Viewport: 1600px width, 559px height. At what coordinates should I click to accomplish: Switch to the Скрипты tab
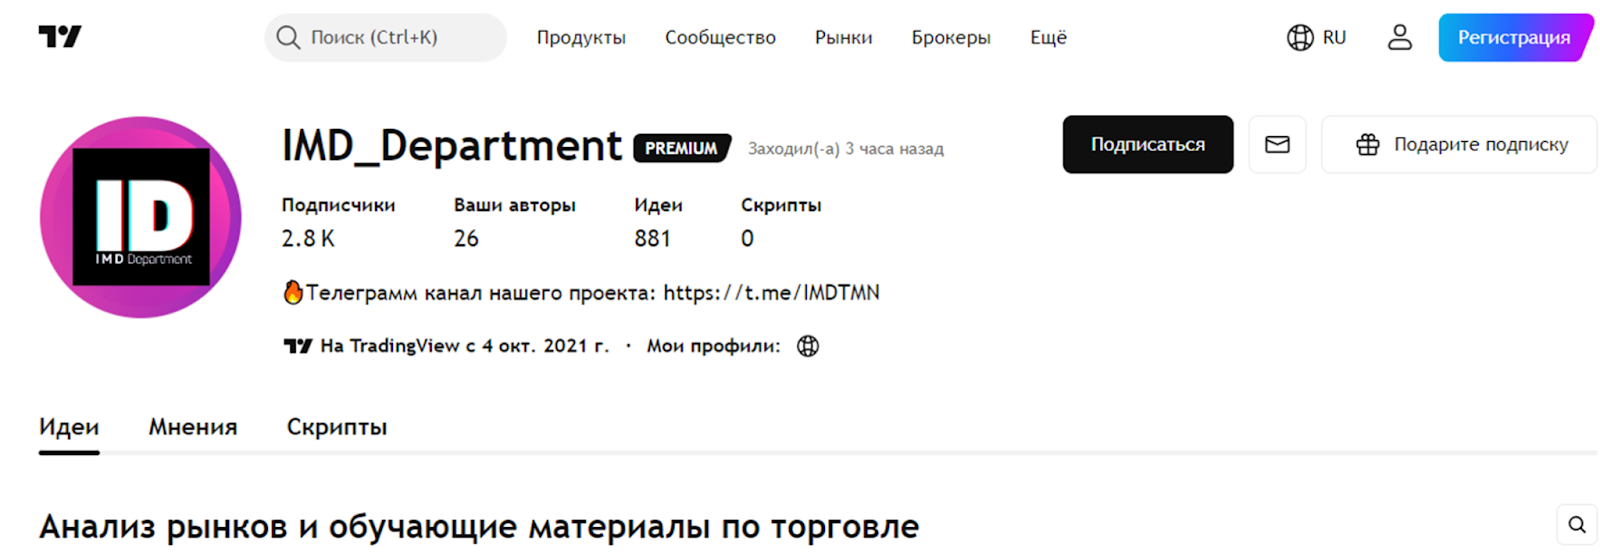point(337,427)
